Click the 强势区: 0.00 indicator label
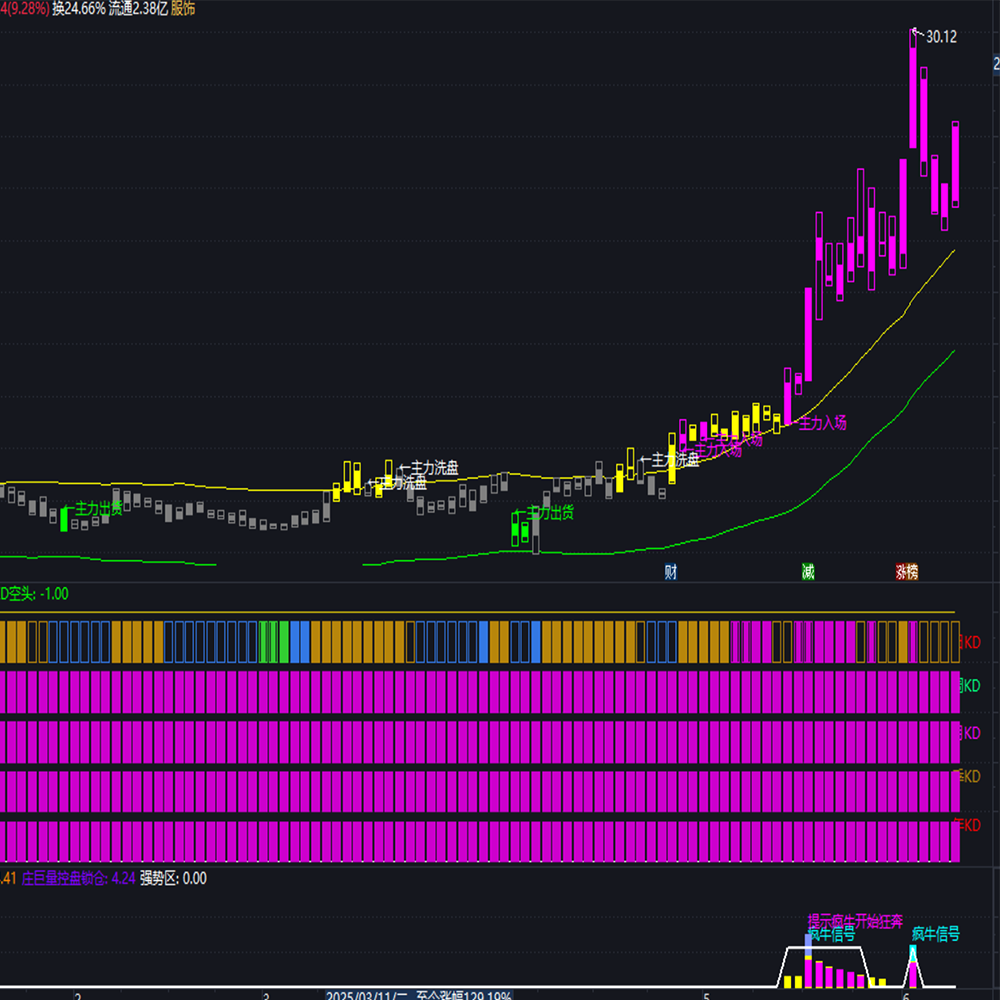Viewport: 1000px width, 1000px height. click(173, 878)
